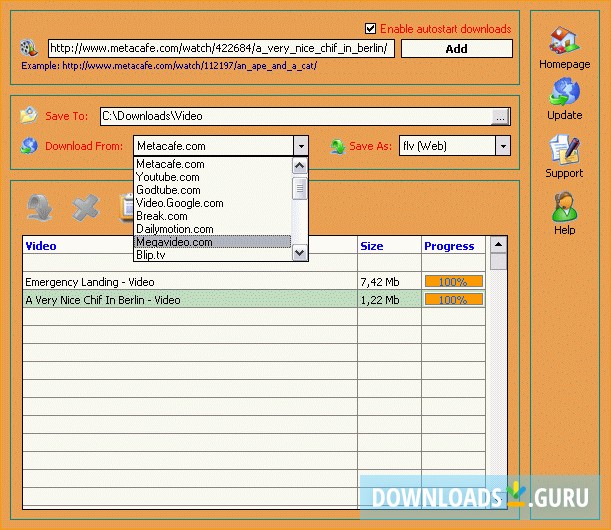Click the film reel icon beside URL field

pos(29,48)
